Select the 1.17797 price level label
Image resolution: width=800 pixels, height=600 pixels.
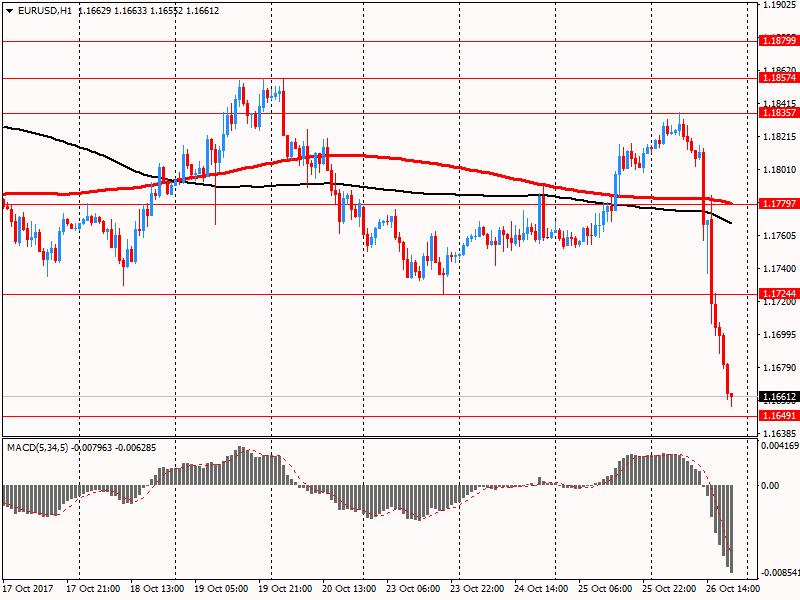coord(779,204)
